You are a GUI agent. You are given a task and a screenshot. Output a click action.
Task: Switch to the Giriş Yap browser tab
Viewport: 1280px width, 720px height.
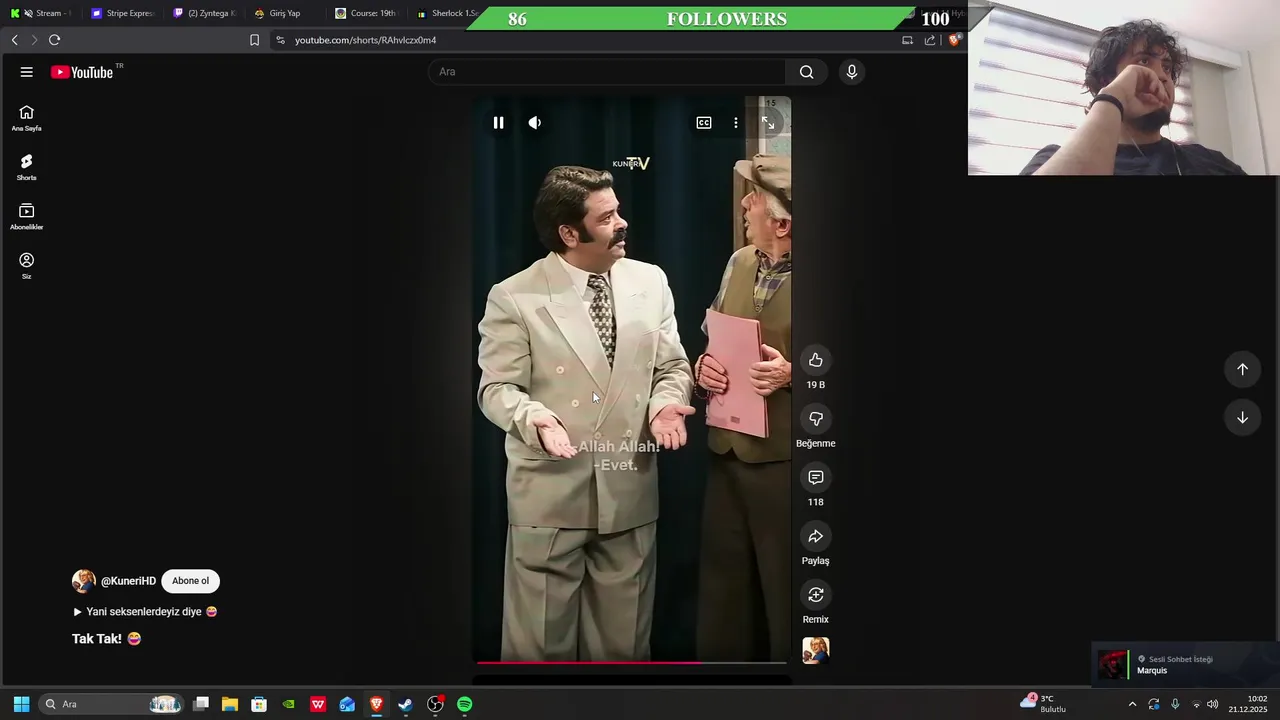pos(285,13)
